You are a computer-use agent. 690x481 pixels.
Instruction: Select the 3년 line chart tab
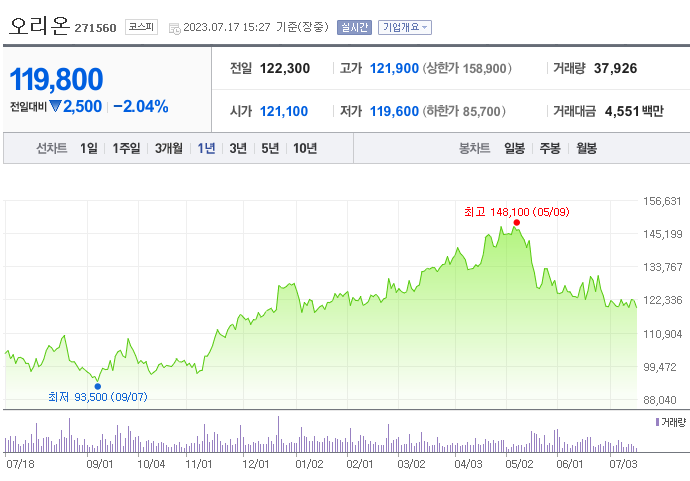point(238,148)
